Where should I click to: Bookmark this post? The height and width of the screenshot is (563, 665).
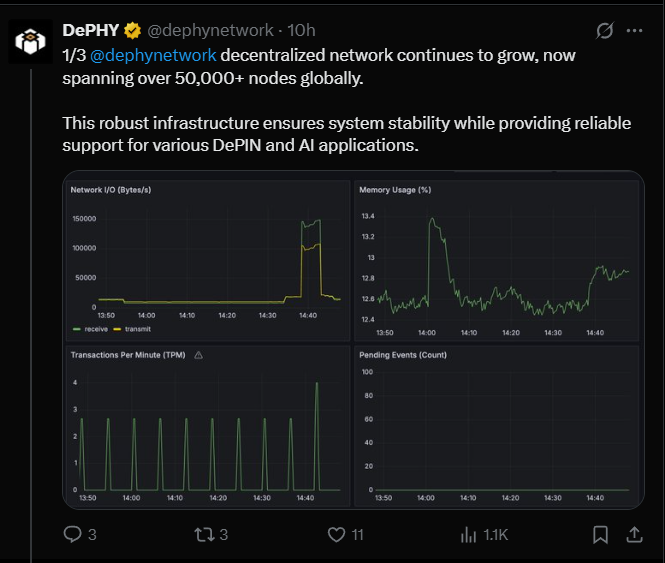(600, 535)
